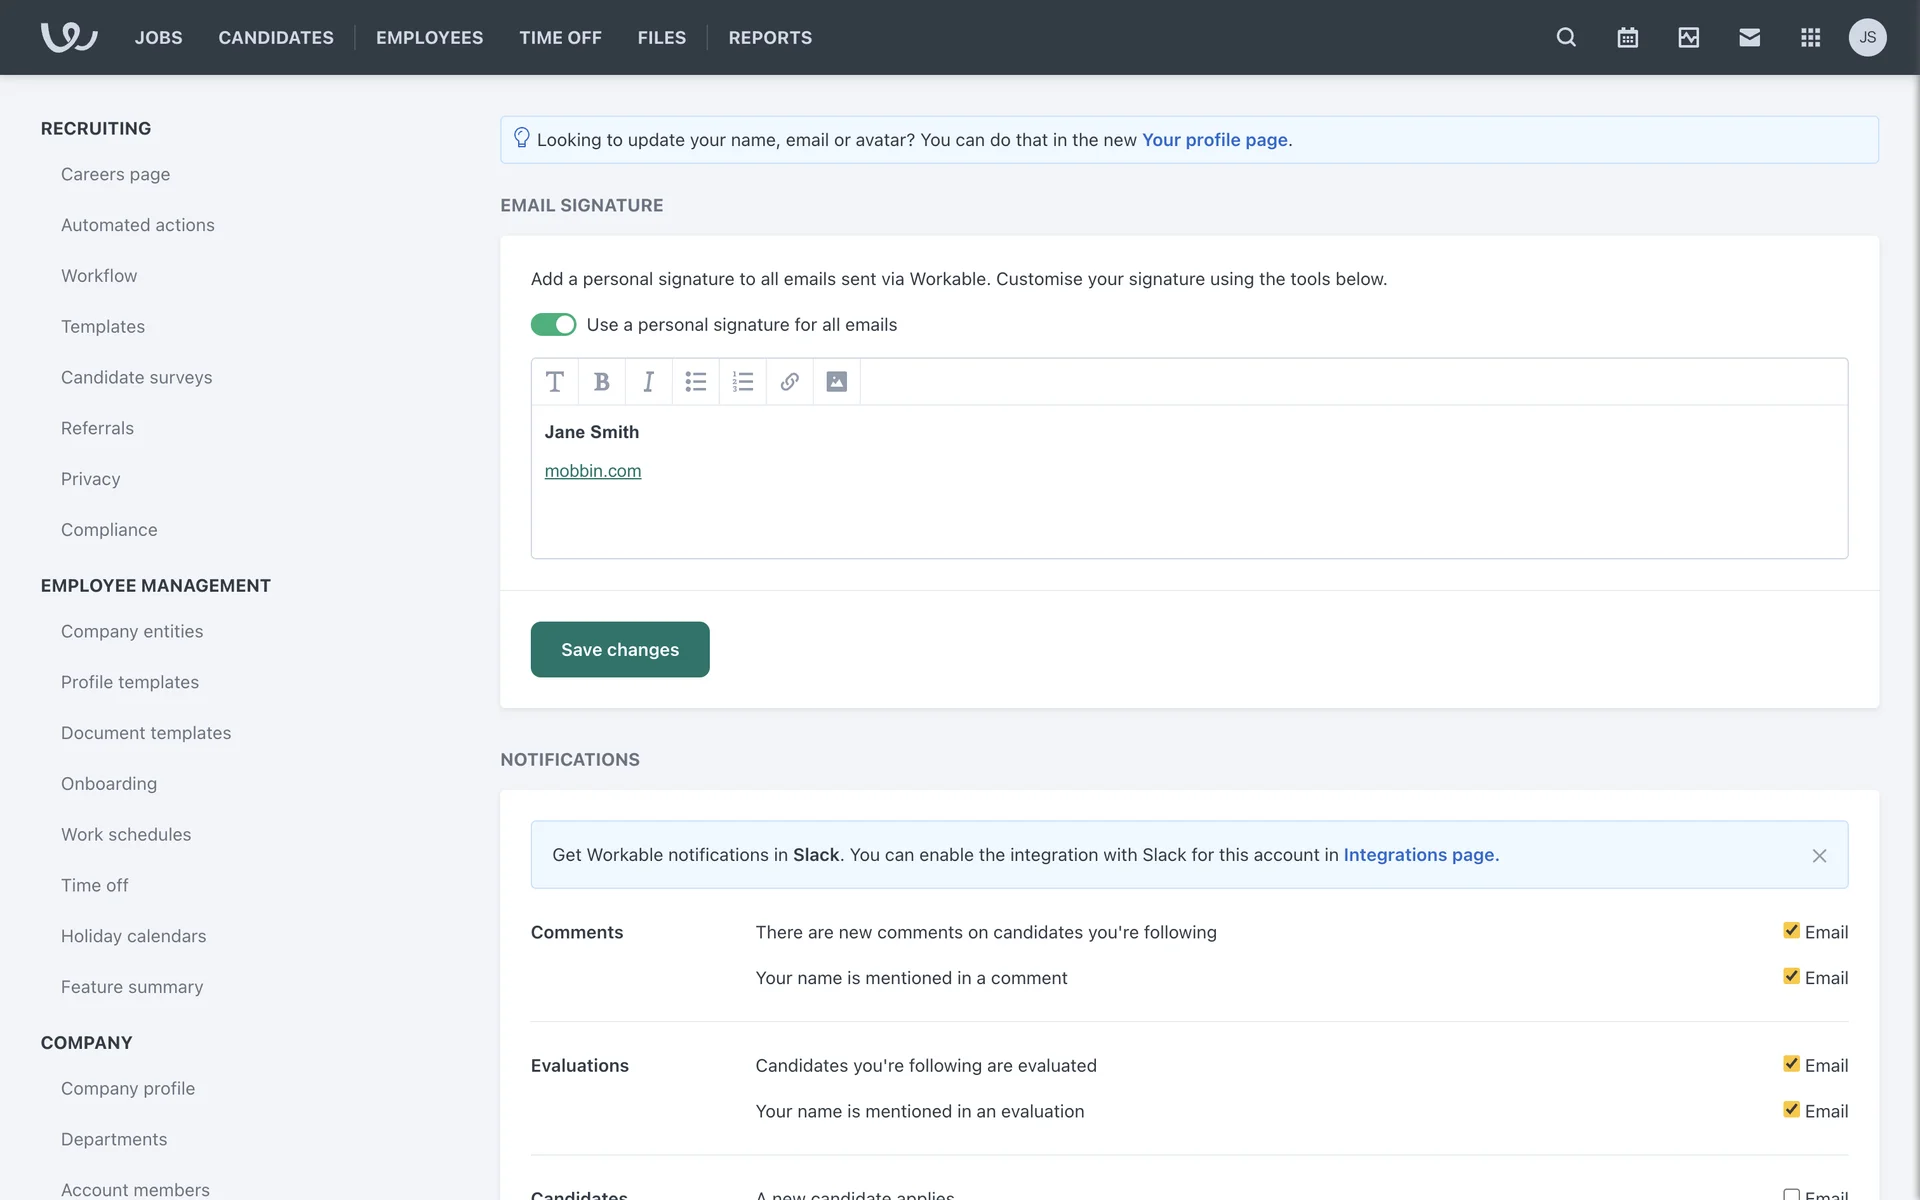Open the apps grid menu
This screenshot has width=1920, height=1200.
(x=1810, y=38)
